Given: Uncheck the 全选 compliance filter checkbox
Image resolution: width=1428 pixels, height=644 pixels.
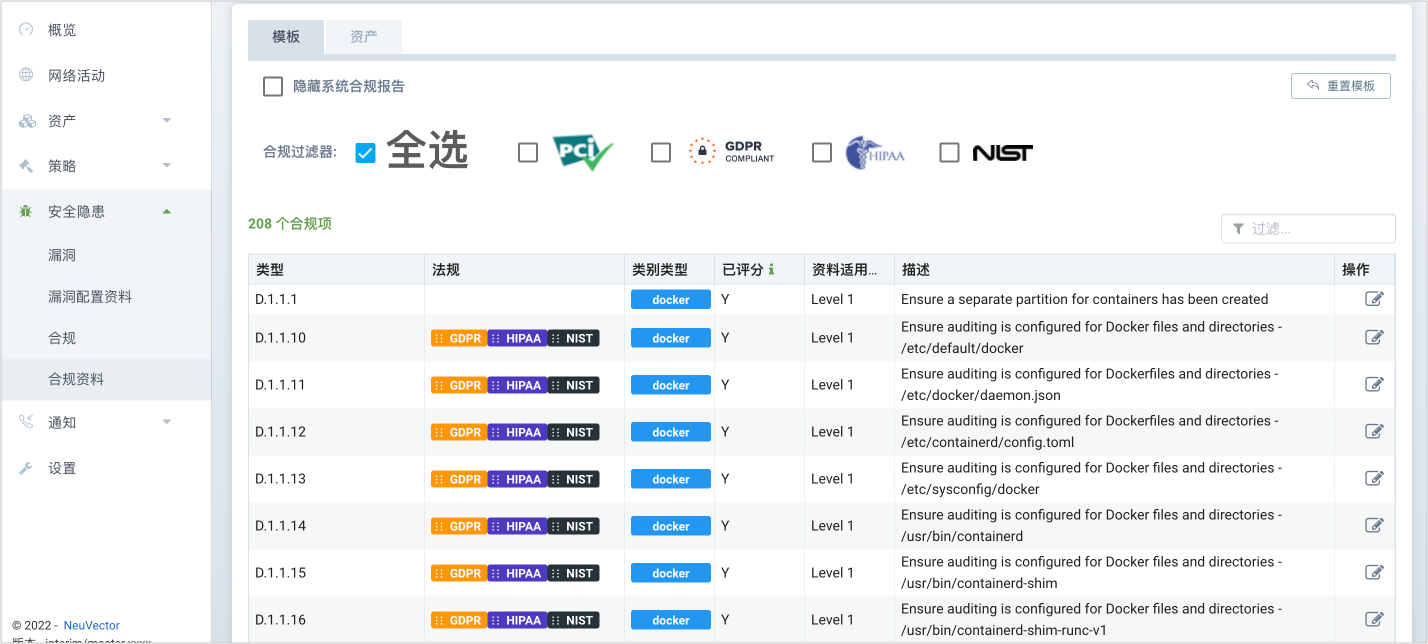Looking at the screenshot, I should (x=365, y=153).
